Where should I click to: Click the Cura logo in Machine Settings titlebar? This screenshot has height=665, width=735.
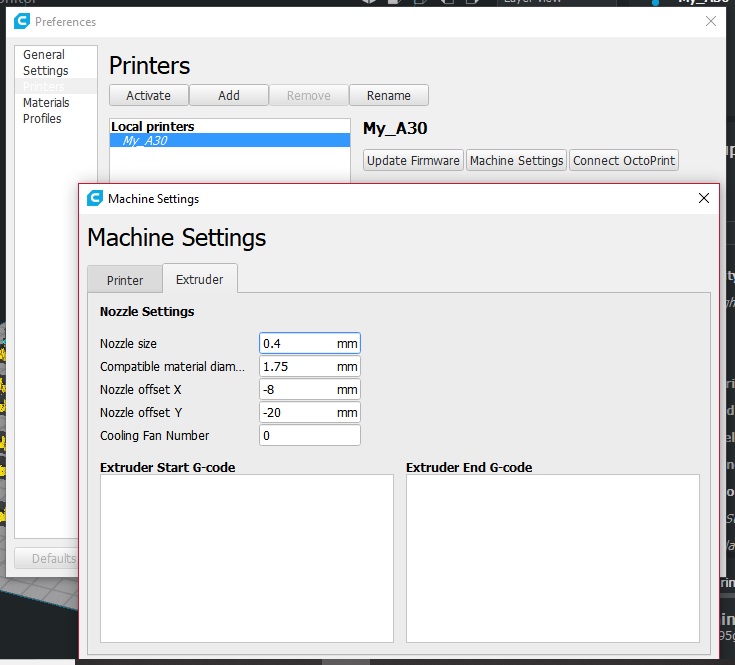95,198
